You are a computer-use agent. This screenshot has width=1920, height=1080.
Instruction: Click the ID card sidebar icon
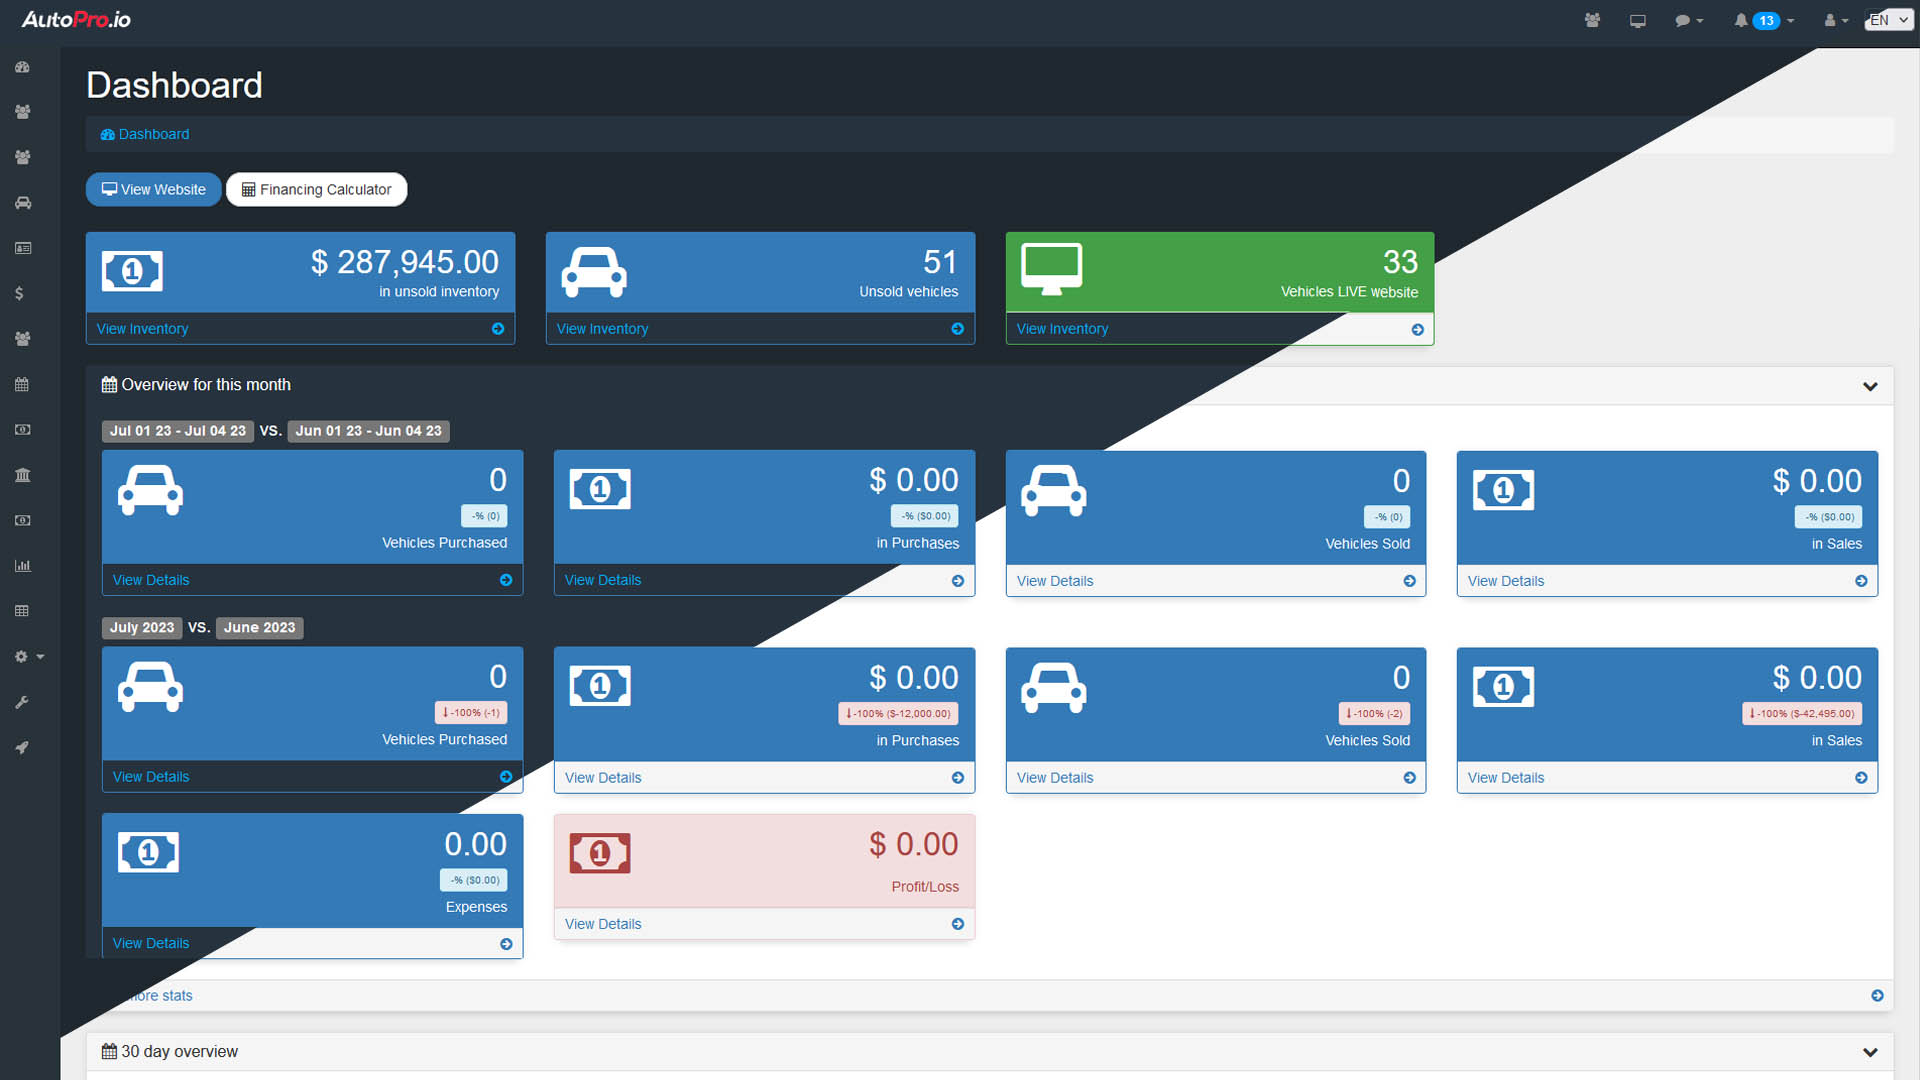pos(23,248)
